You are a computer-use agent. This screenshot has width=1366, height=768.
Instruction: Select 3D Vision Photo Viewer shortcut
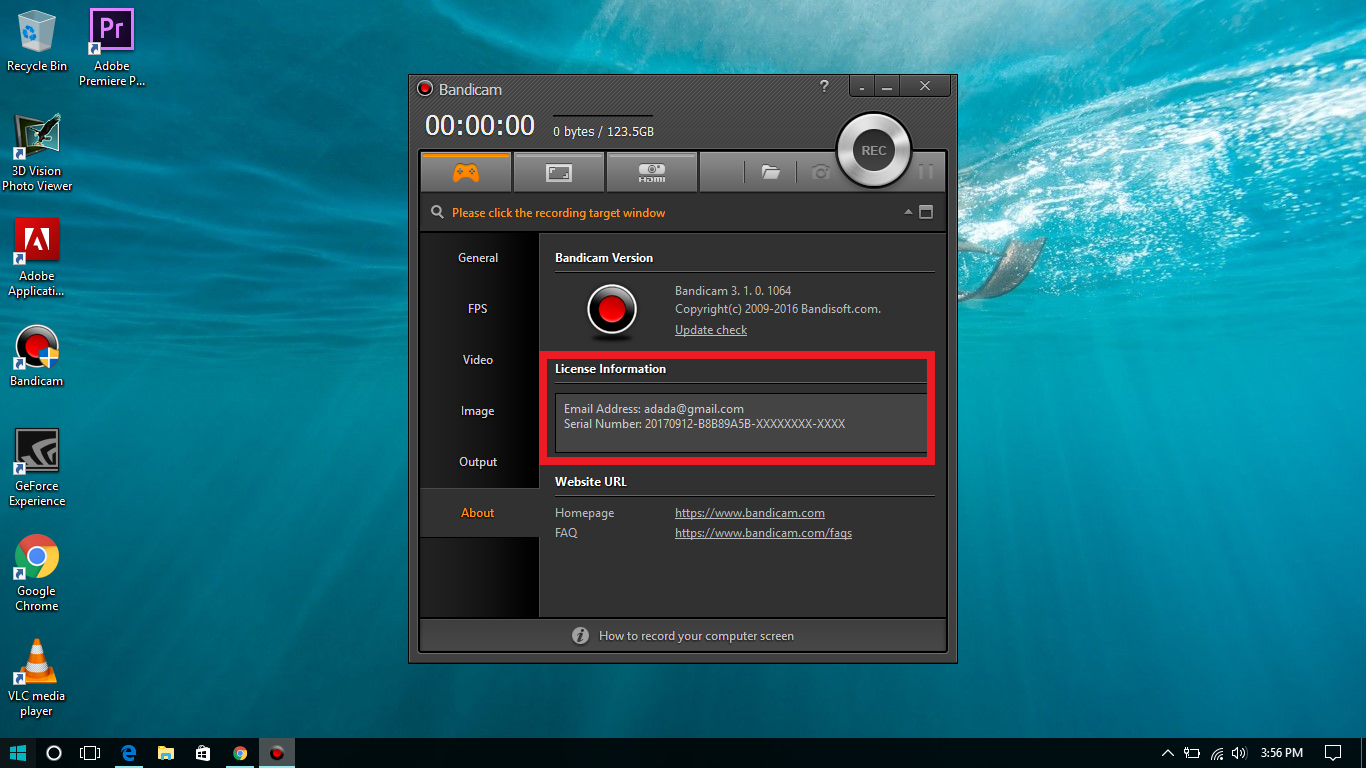[37, 152]
